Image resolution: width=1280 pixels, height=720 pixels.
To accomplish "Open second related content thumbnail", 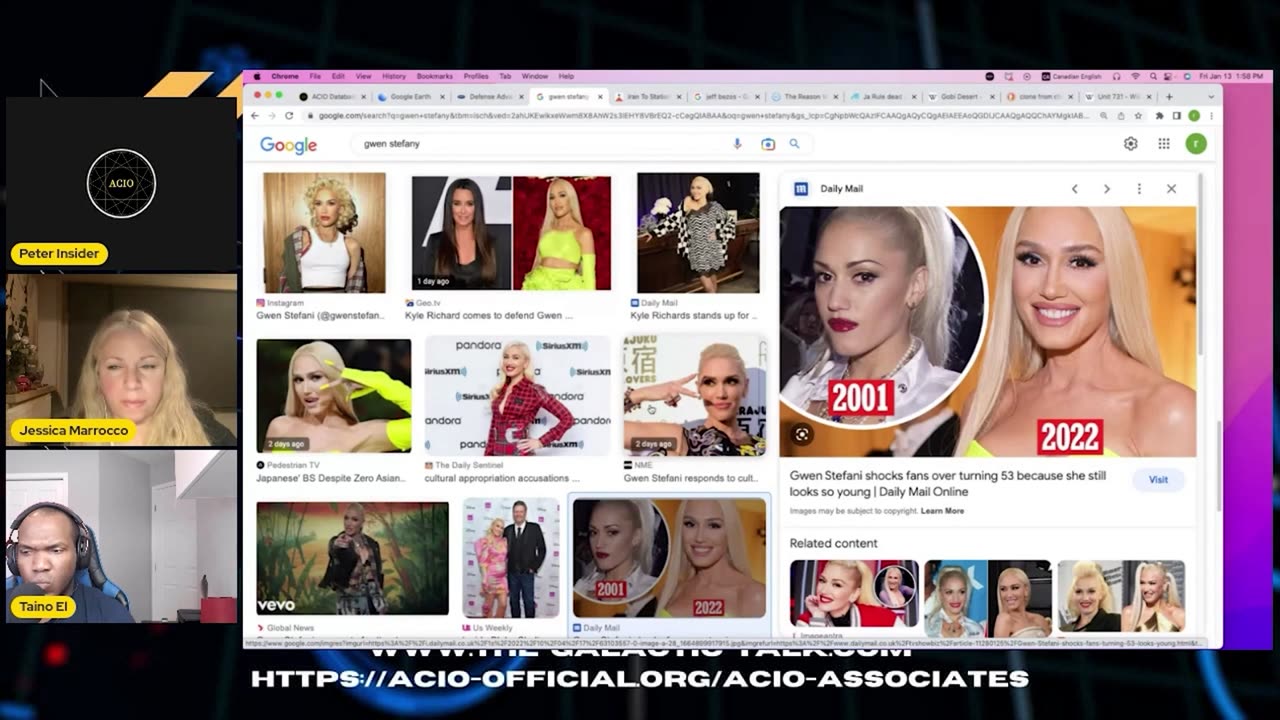I will (x=987, y=598).
